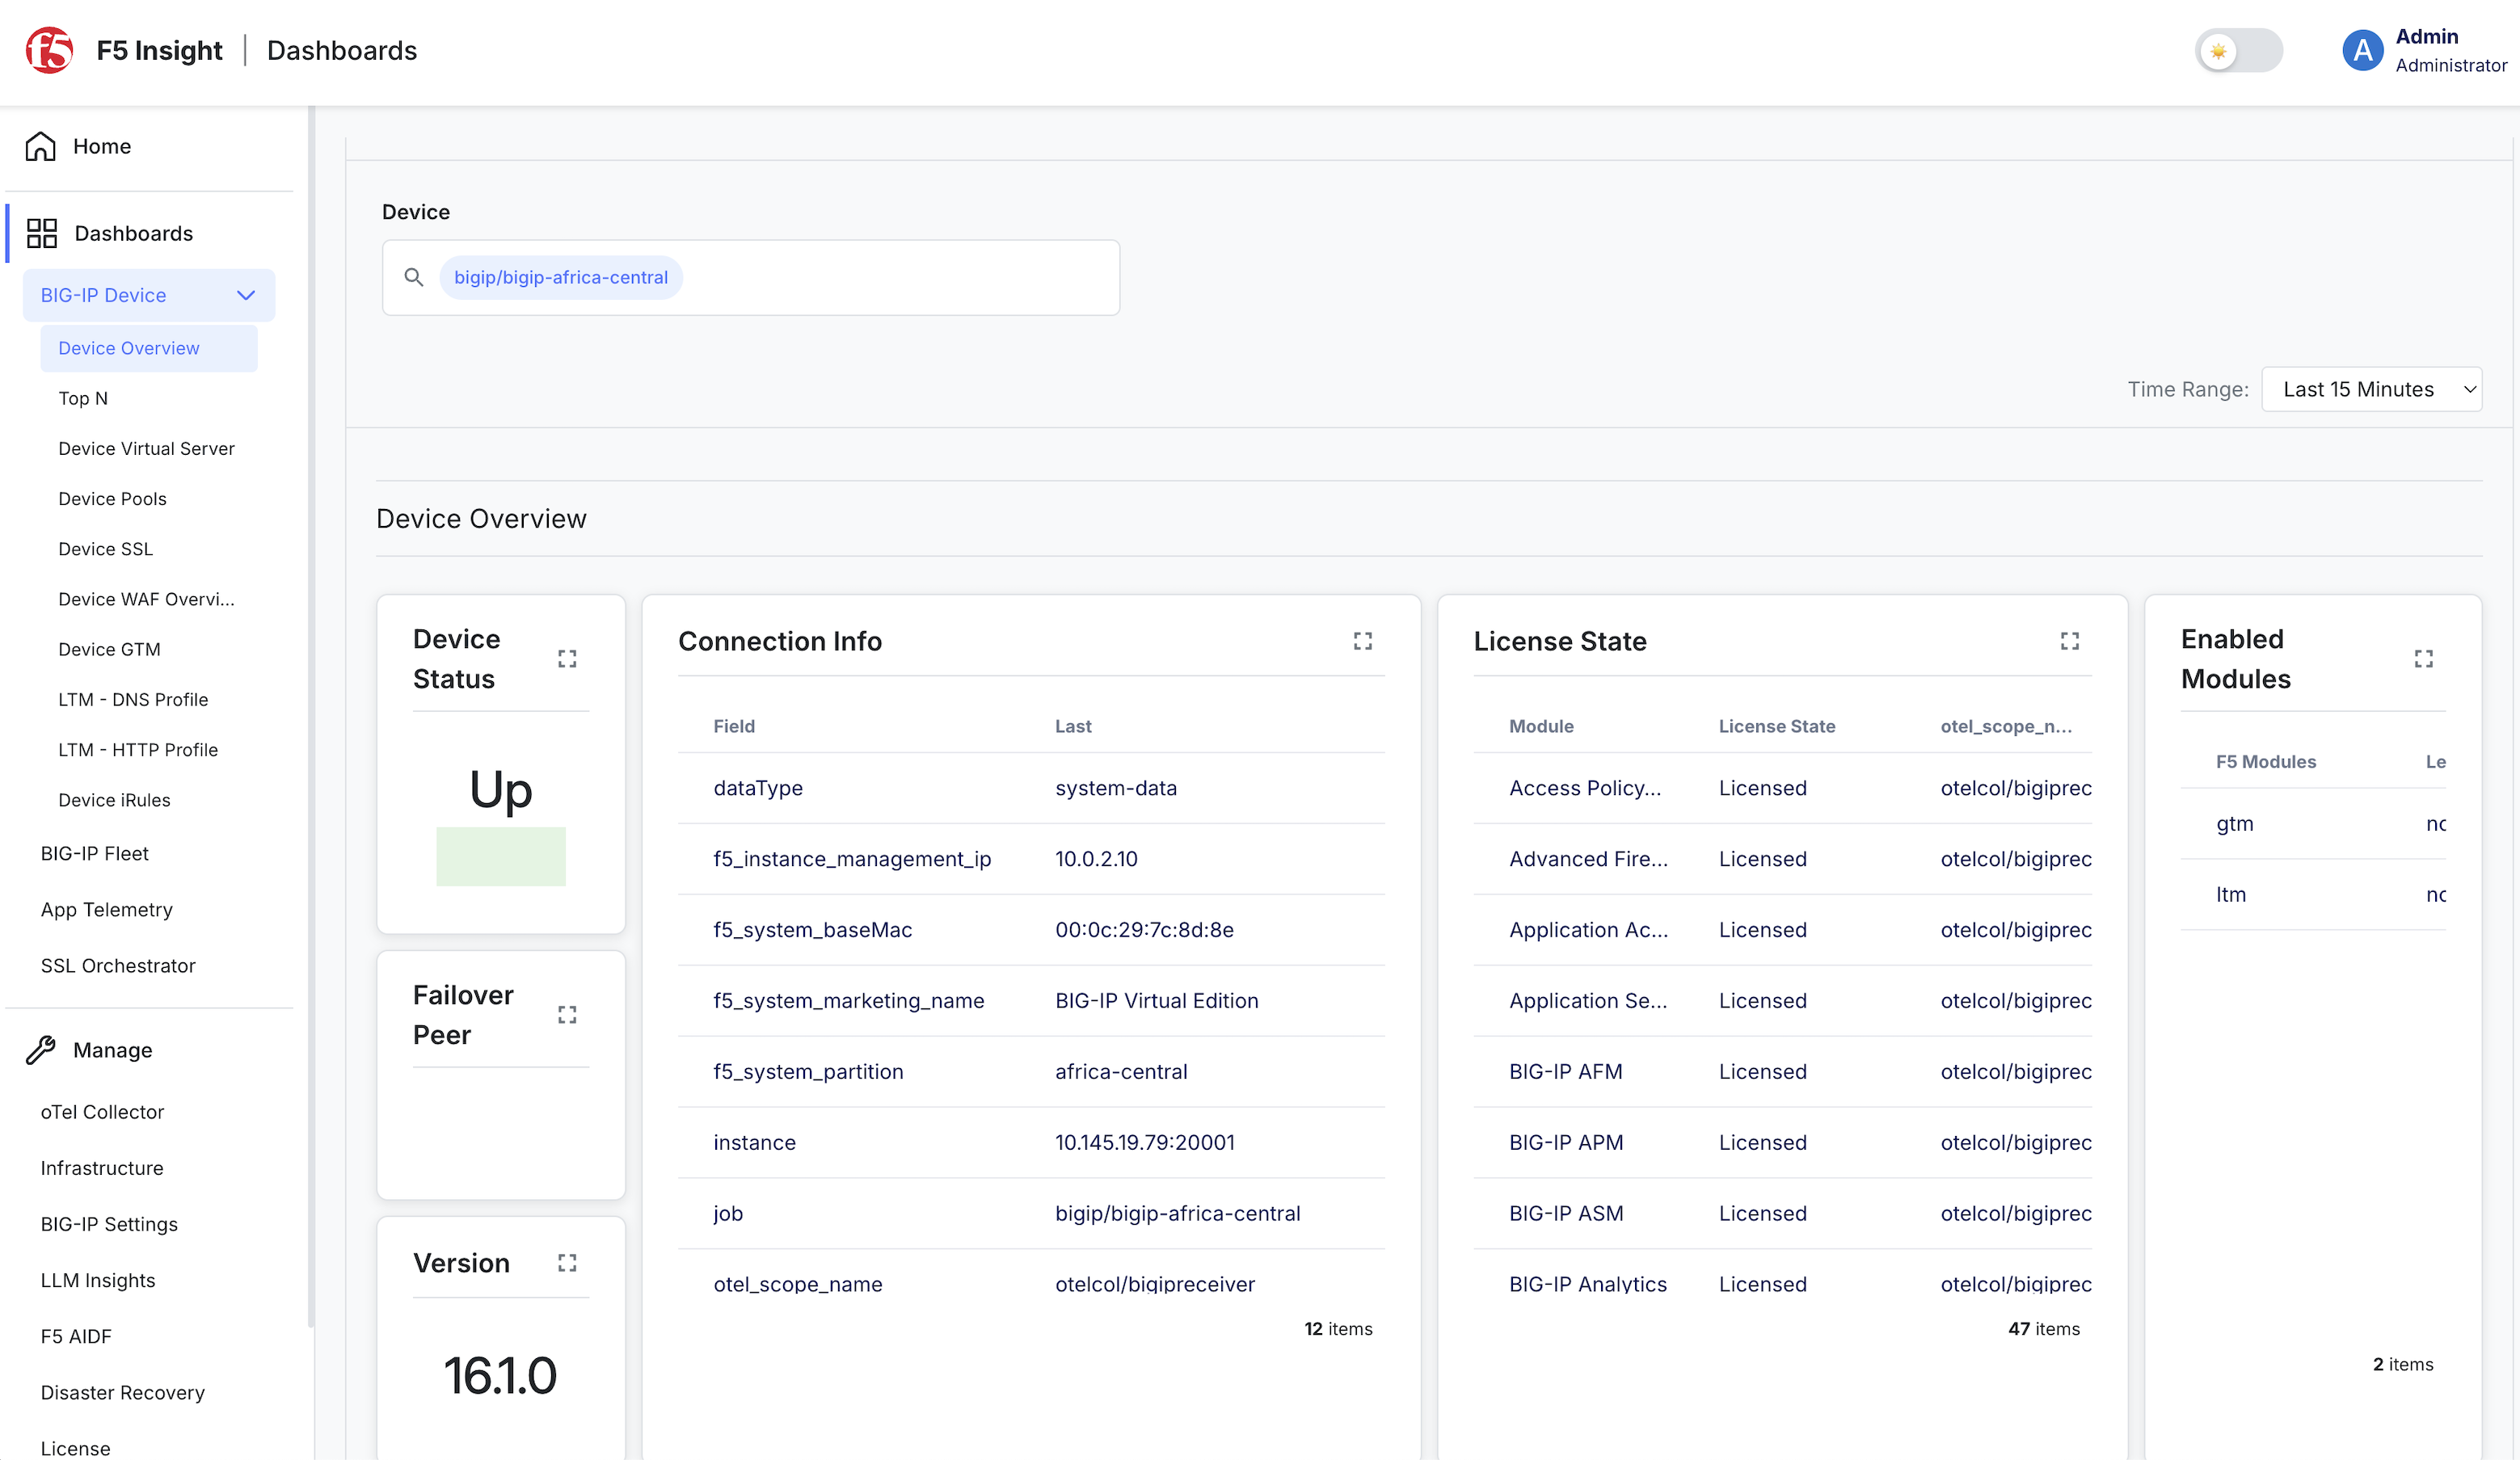The image size is (2520, 1460).
Task: Sort by Module column header
Action: 1541,726
